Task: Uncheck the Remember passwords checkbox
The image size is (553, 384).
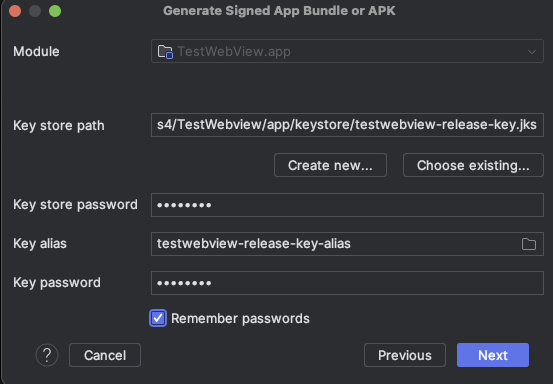Action: pos(158,318)
